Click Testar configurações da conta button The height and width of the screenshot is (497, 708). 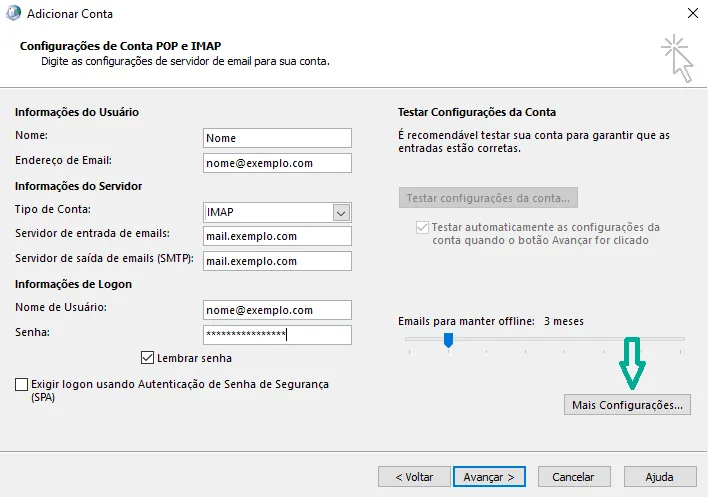click(x=488, y=198)
